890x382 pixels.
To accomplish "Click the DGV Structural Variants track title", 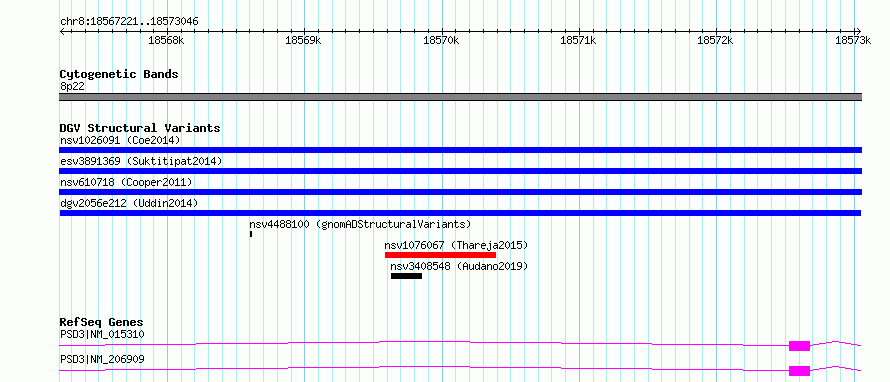I will coord(140,128).
